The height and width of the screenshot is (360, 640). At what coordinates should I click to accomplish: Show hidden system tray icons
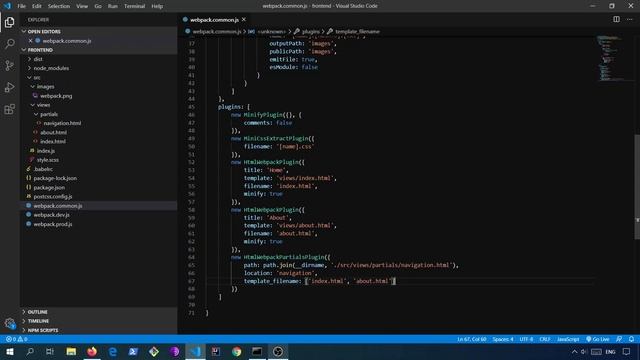click(574, 351)
